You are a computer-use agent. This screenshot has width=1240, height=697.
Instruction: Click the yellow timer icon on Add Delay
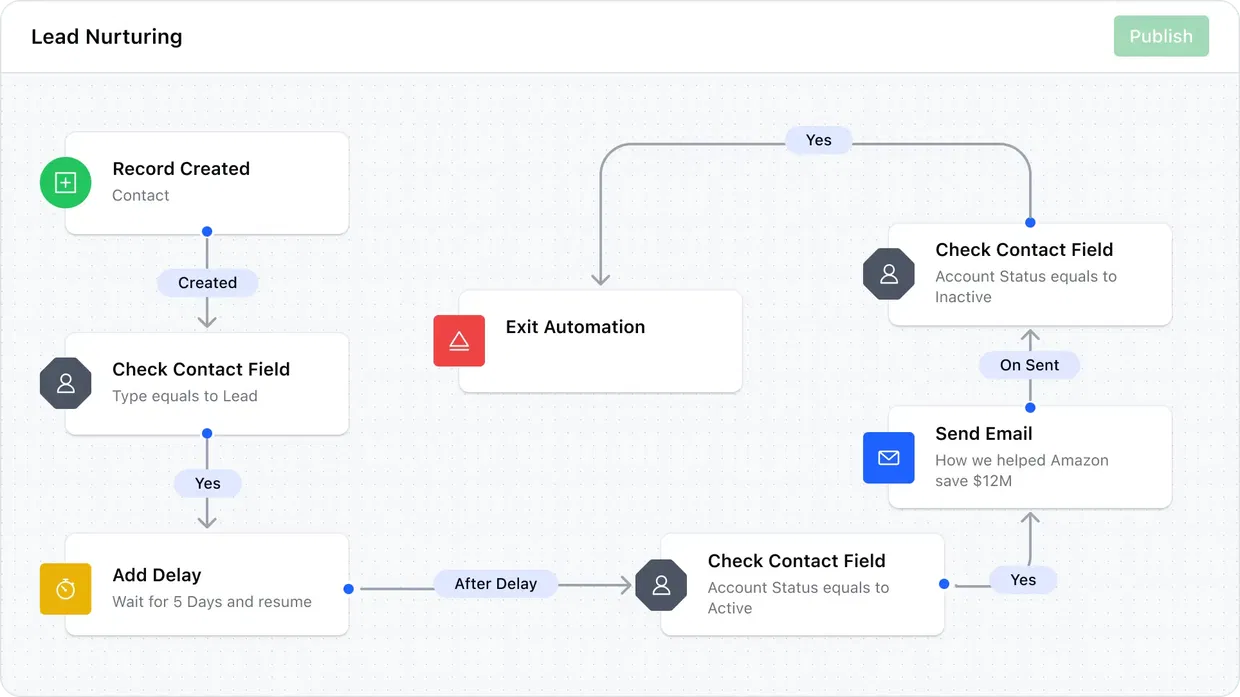[x=65, y=589]
